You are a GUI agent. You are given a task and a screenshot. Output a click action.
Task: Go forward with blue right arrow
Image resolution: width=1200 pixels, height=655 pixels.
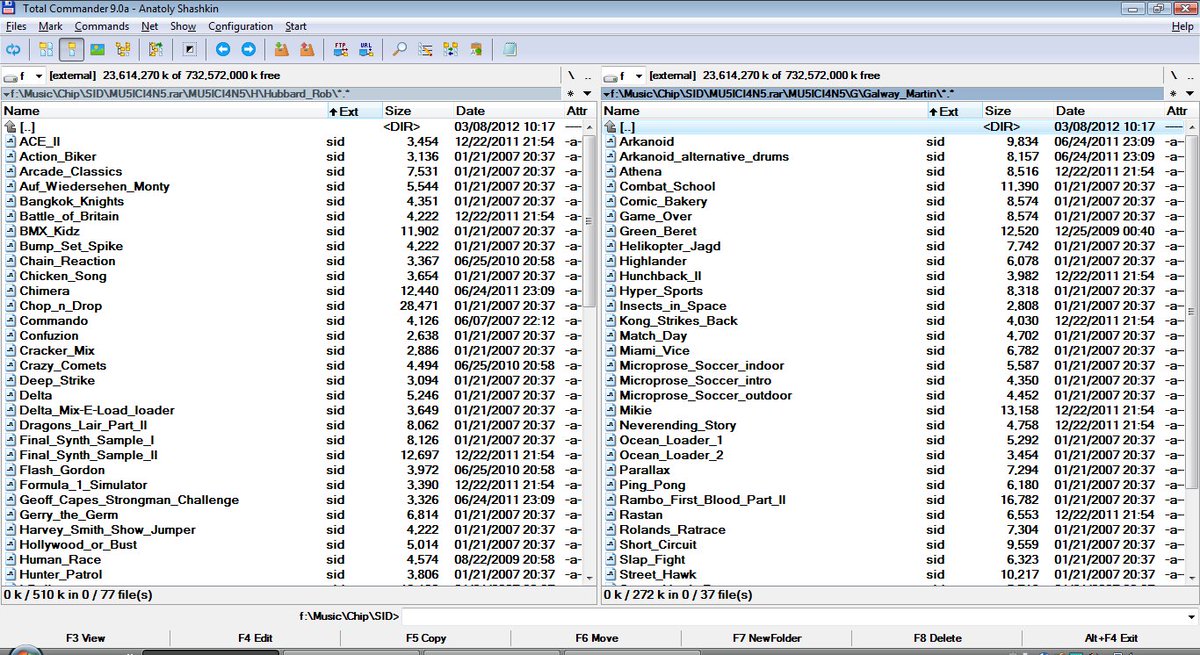coord(248,49)
